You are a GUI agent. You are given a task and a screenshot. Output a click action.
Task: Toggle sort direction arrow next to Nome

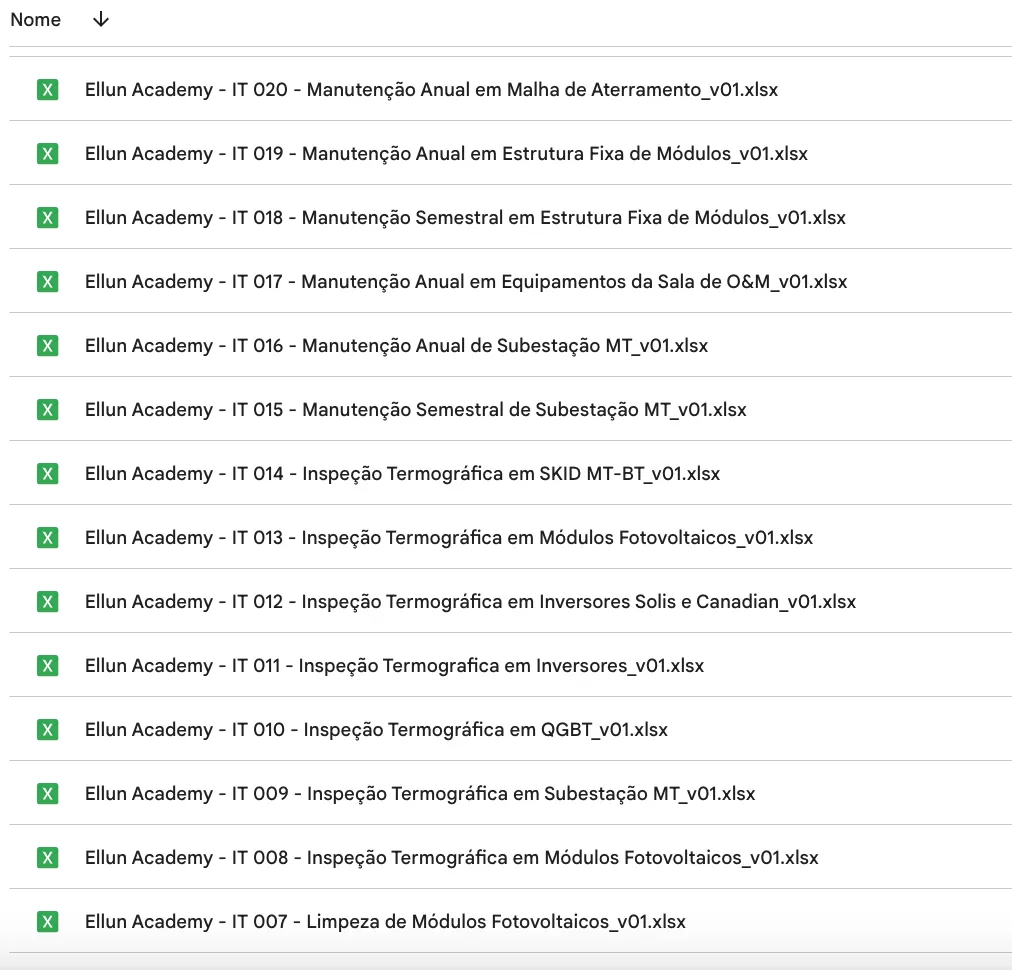pyautogui.click(x=100, y=20)
